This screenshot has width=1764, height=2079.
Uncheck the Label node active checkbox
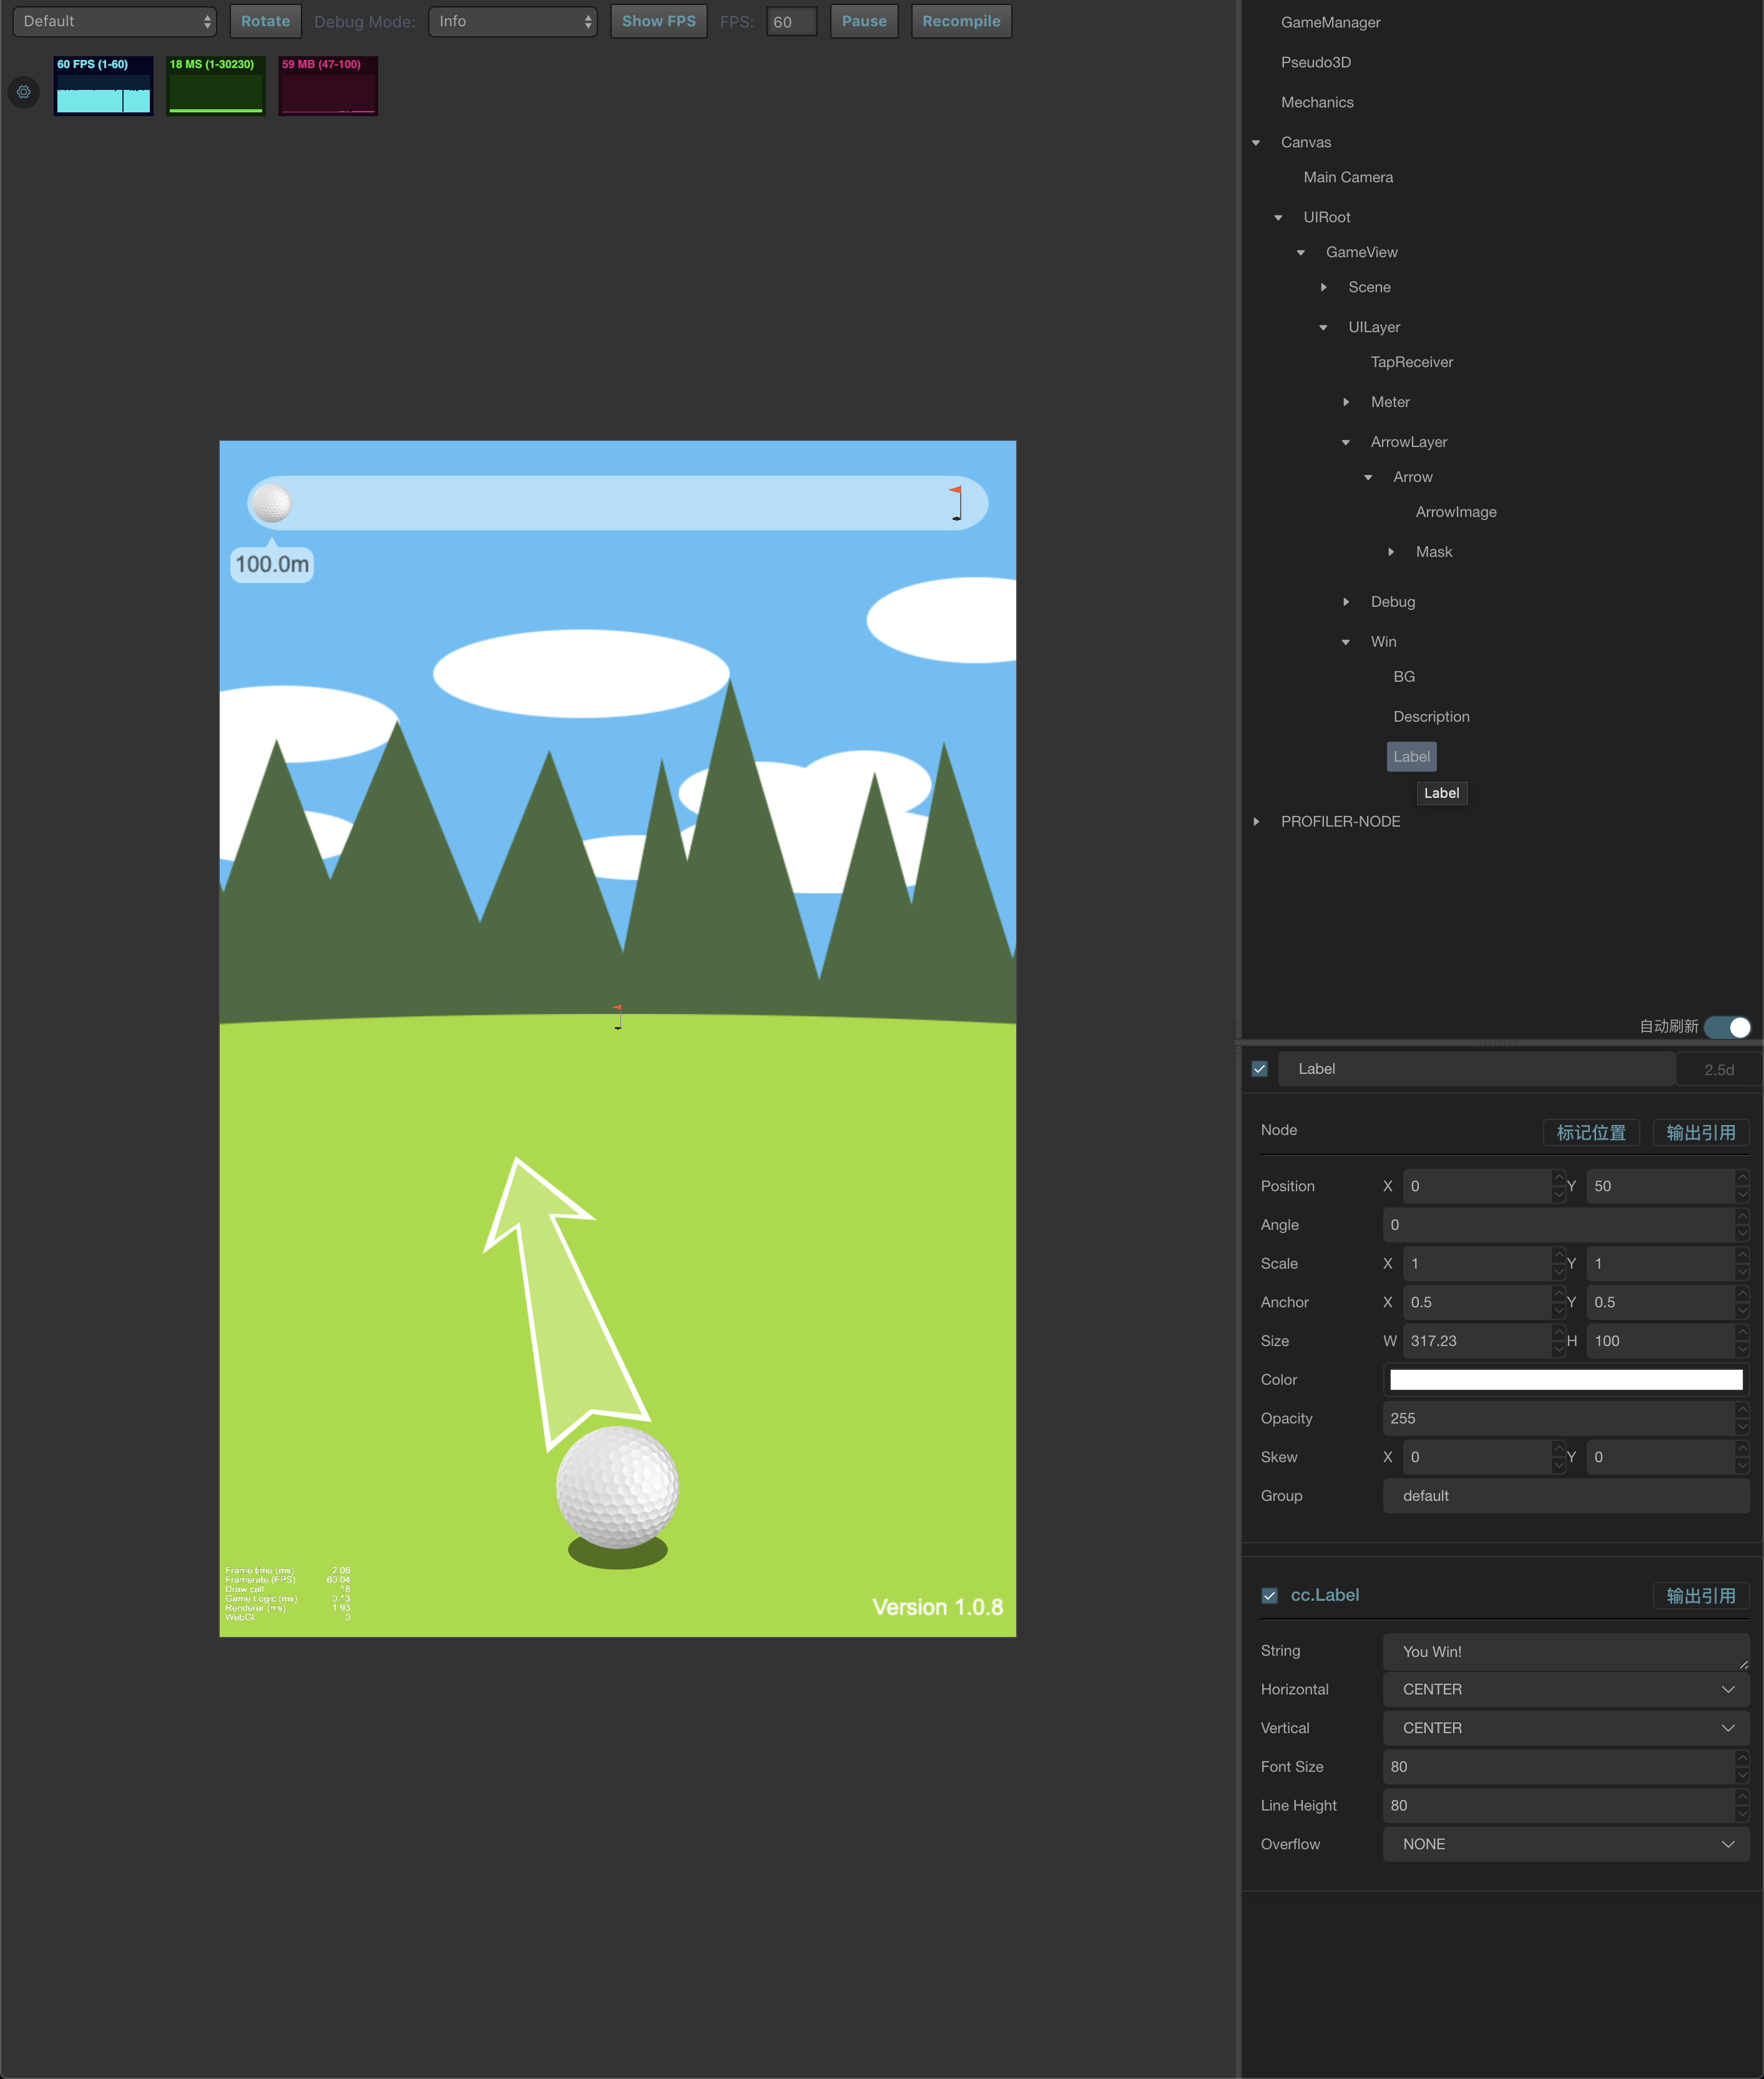[x=1260, y=1069]
